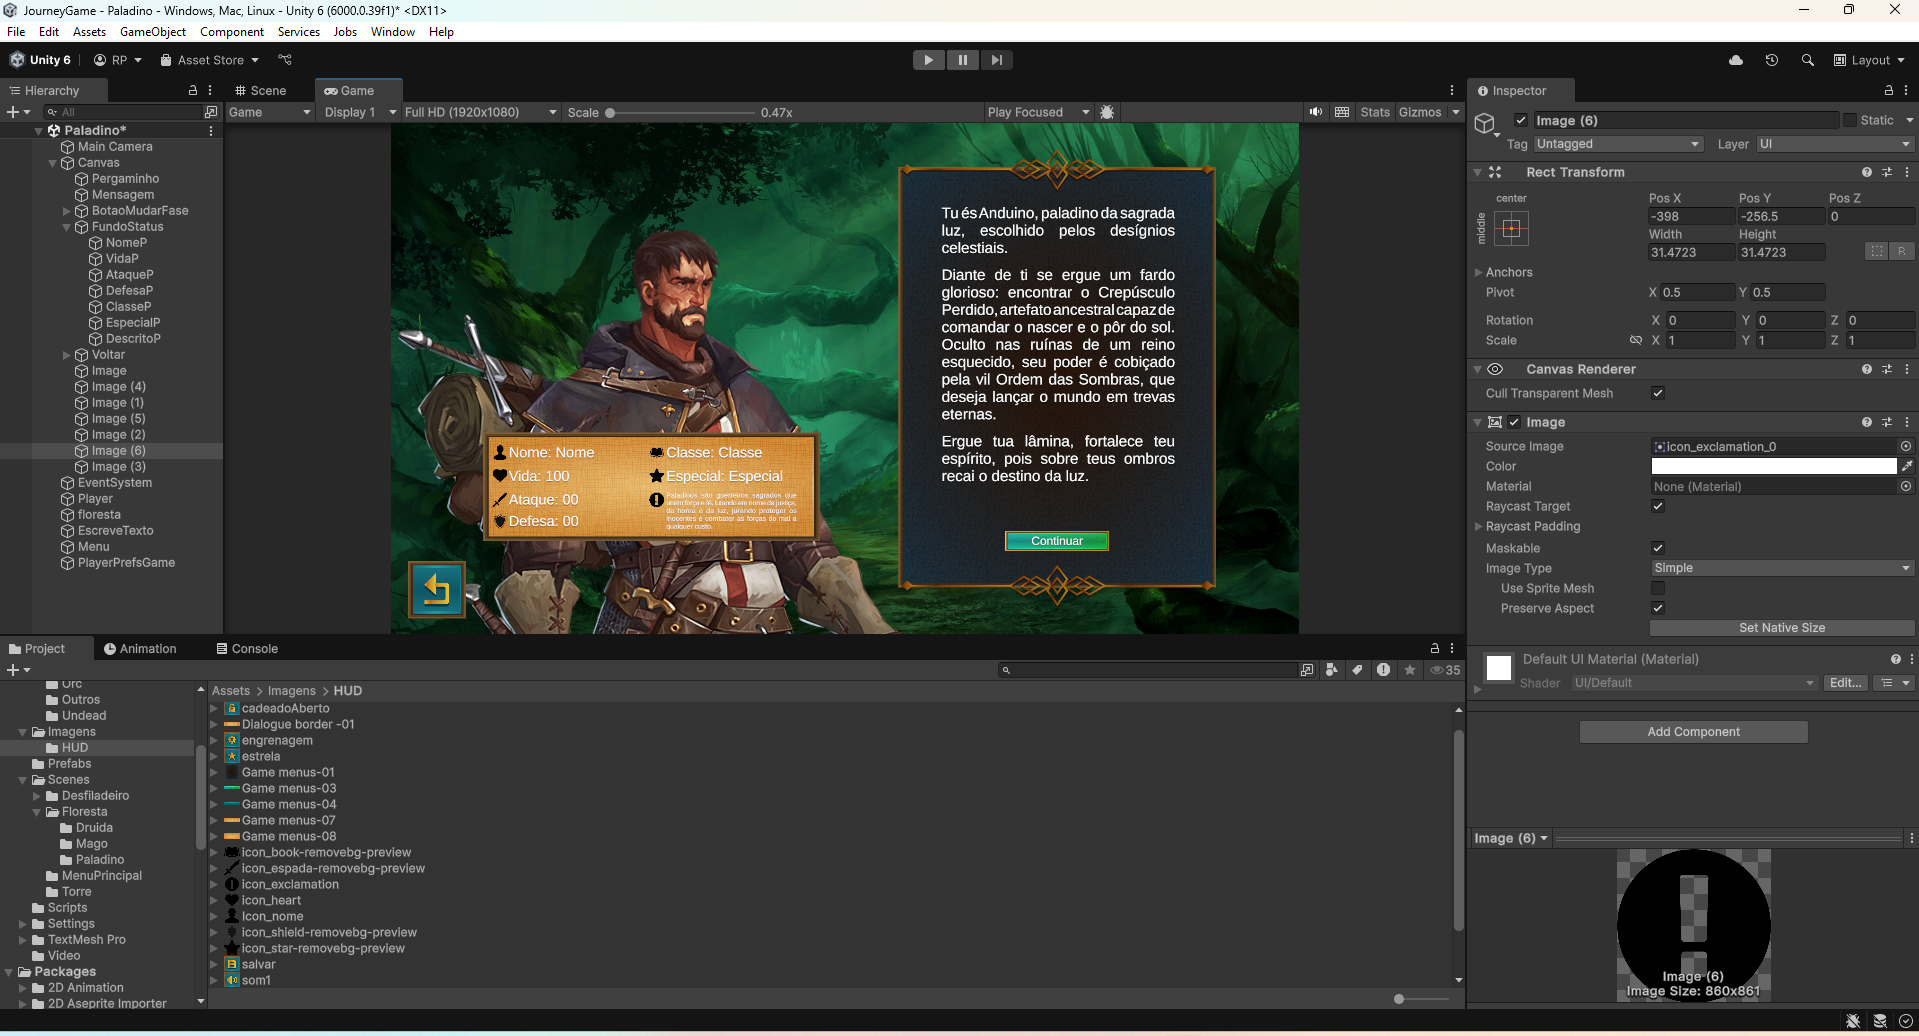1919x1036 pixels.
Task: Open the undo history icon
Action: coord(1771,60)
